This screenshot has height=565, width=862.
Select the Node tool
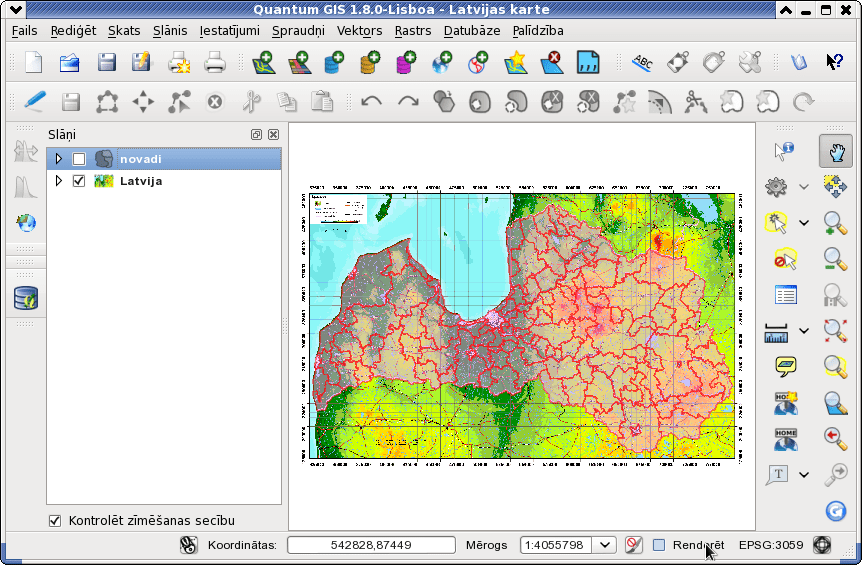click(x=179, y=102)
